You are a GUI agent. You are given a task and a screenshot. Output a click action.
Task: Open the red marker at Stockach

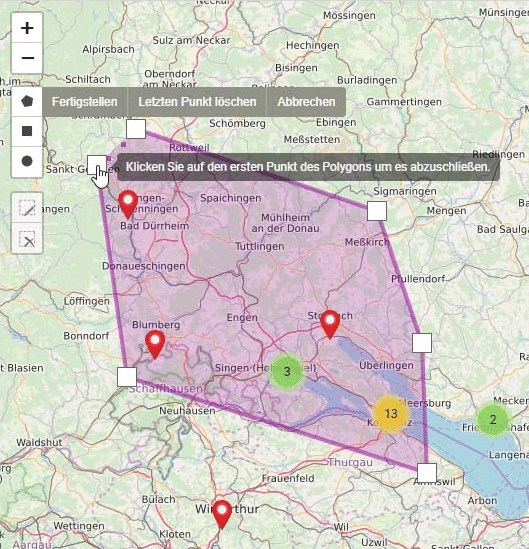(x=330, y=325)
